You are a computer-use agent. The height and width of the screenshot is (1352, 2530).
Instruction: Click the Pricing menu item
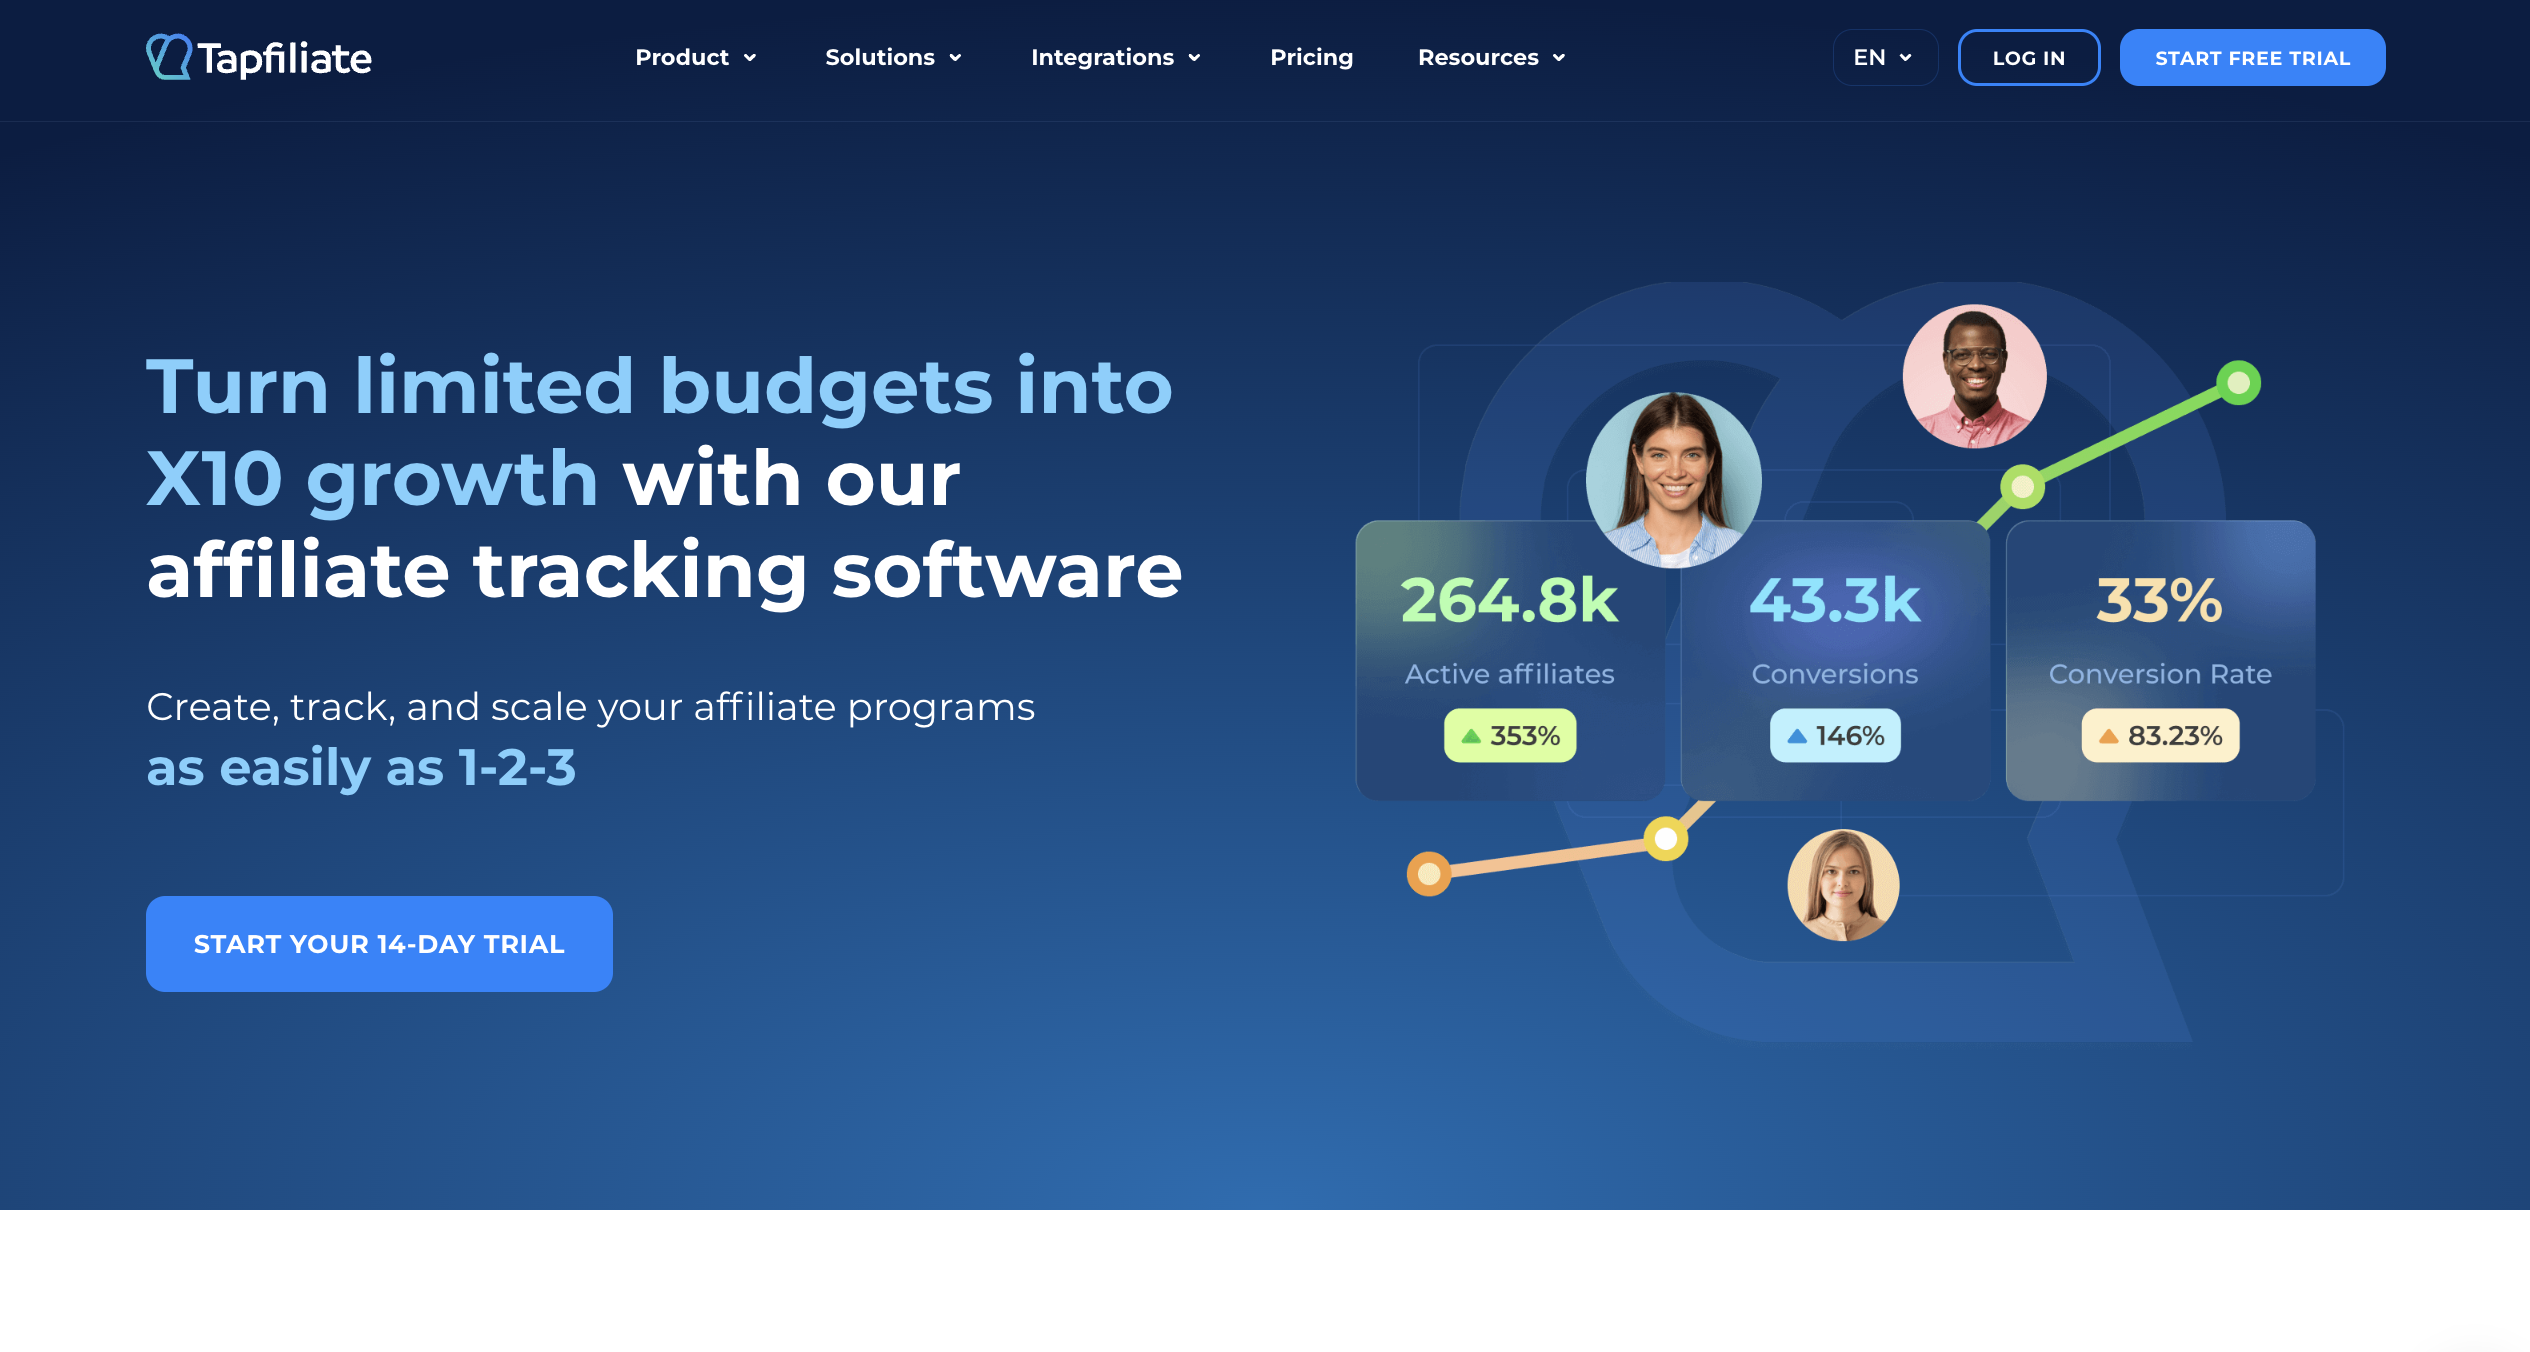tap(1312, 57)
